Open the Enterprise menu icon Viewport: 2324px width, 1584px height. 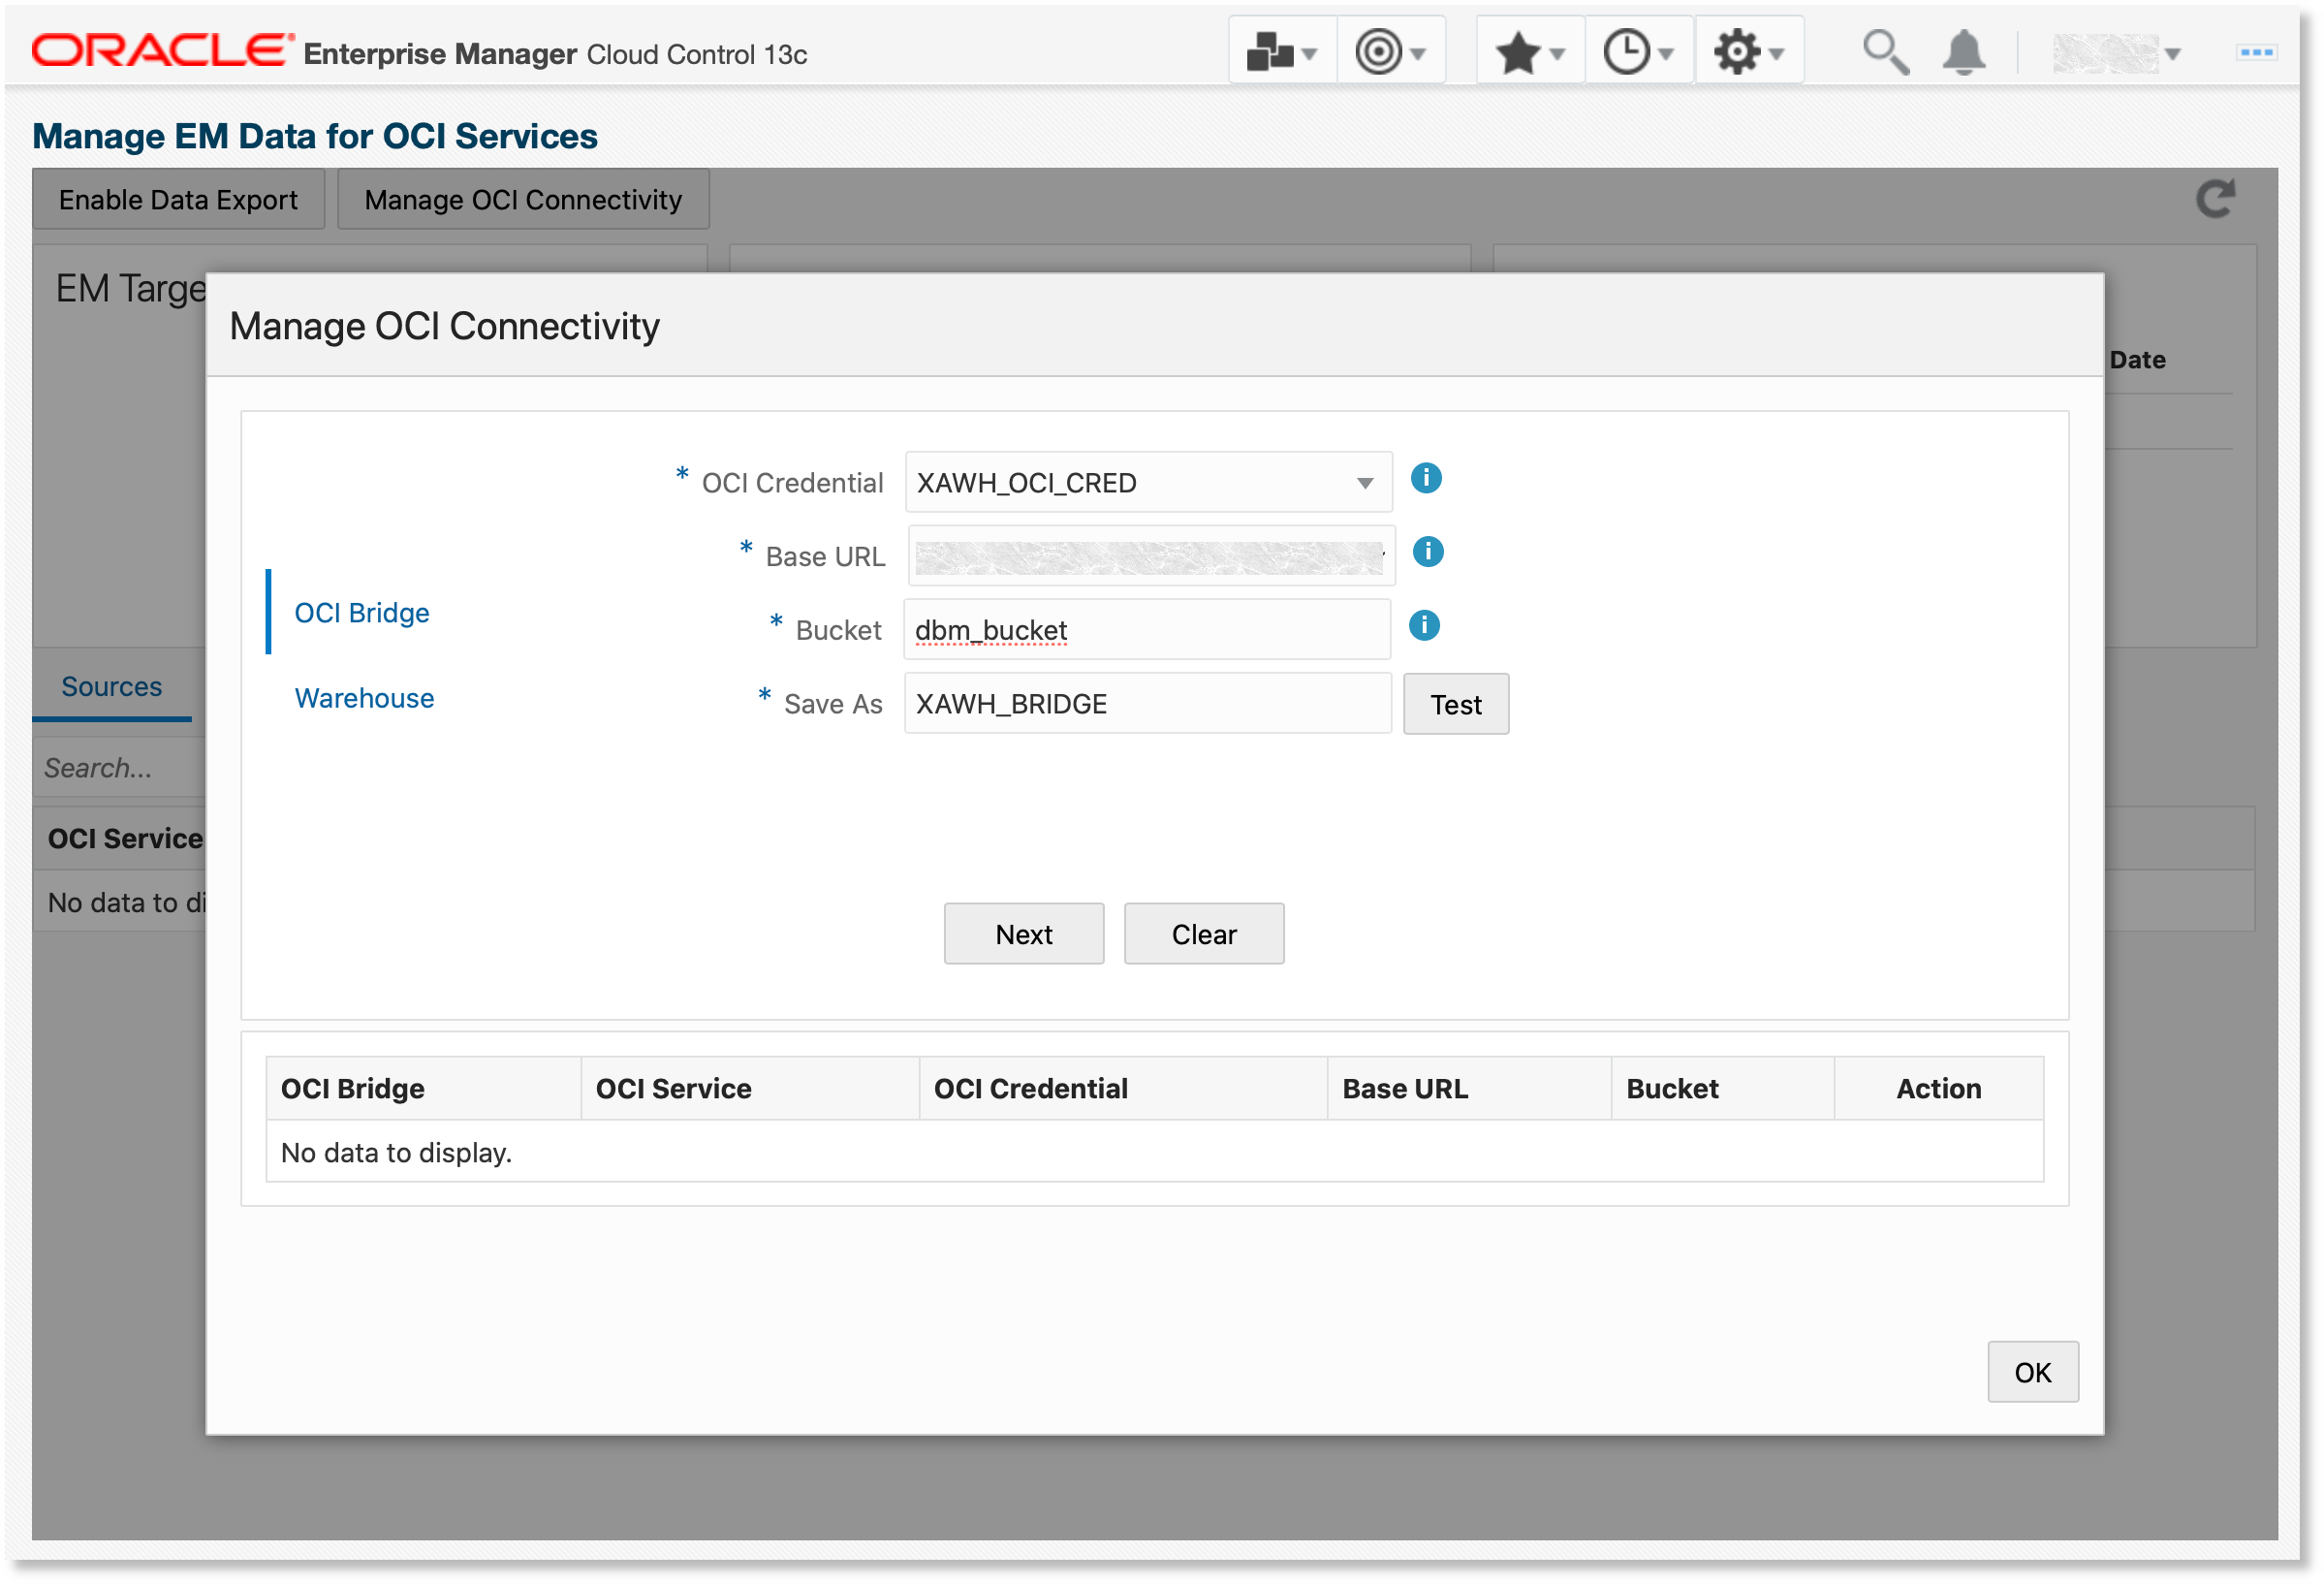[x=1280, y=51]
